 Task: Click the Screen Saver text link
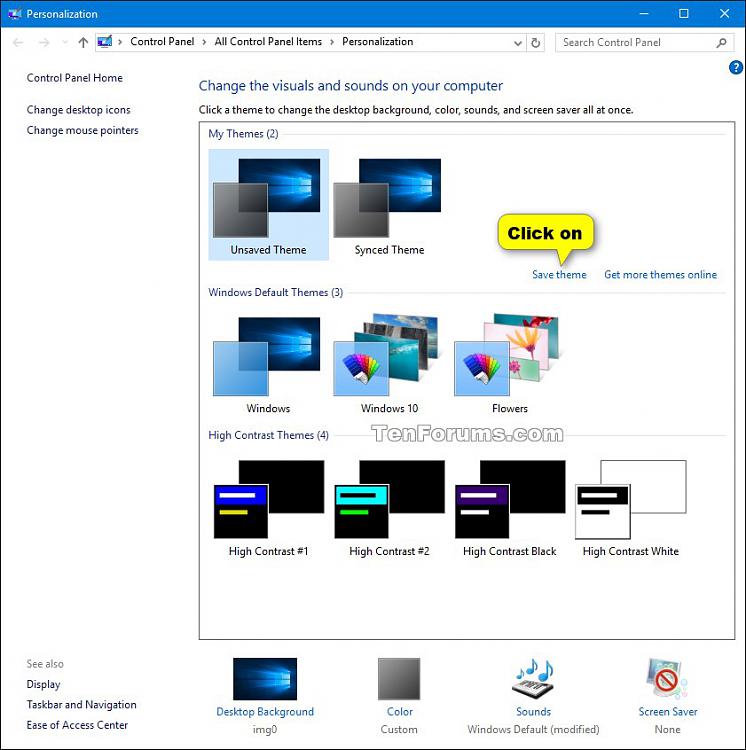pyautogui.click(x=668, y=712)
